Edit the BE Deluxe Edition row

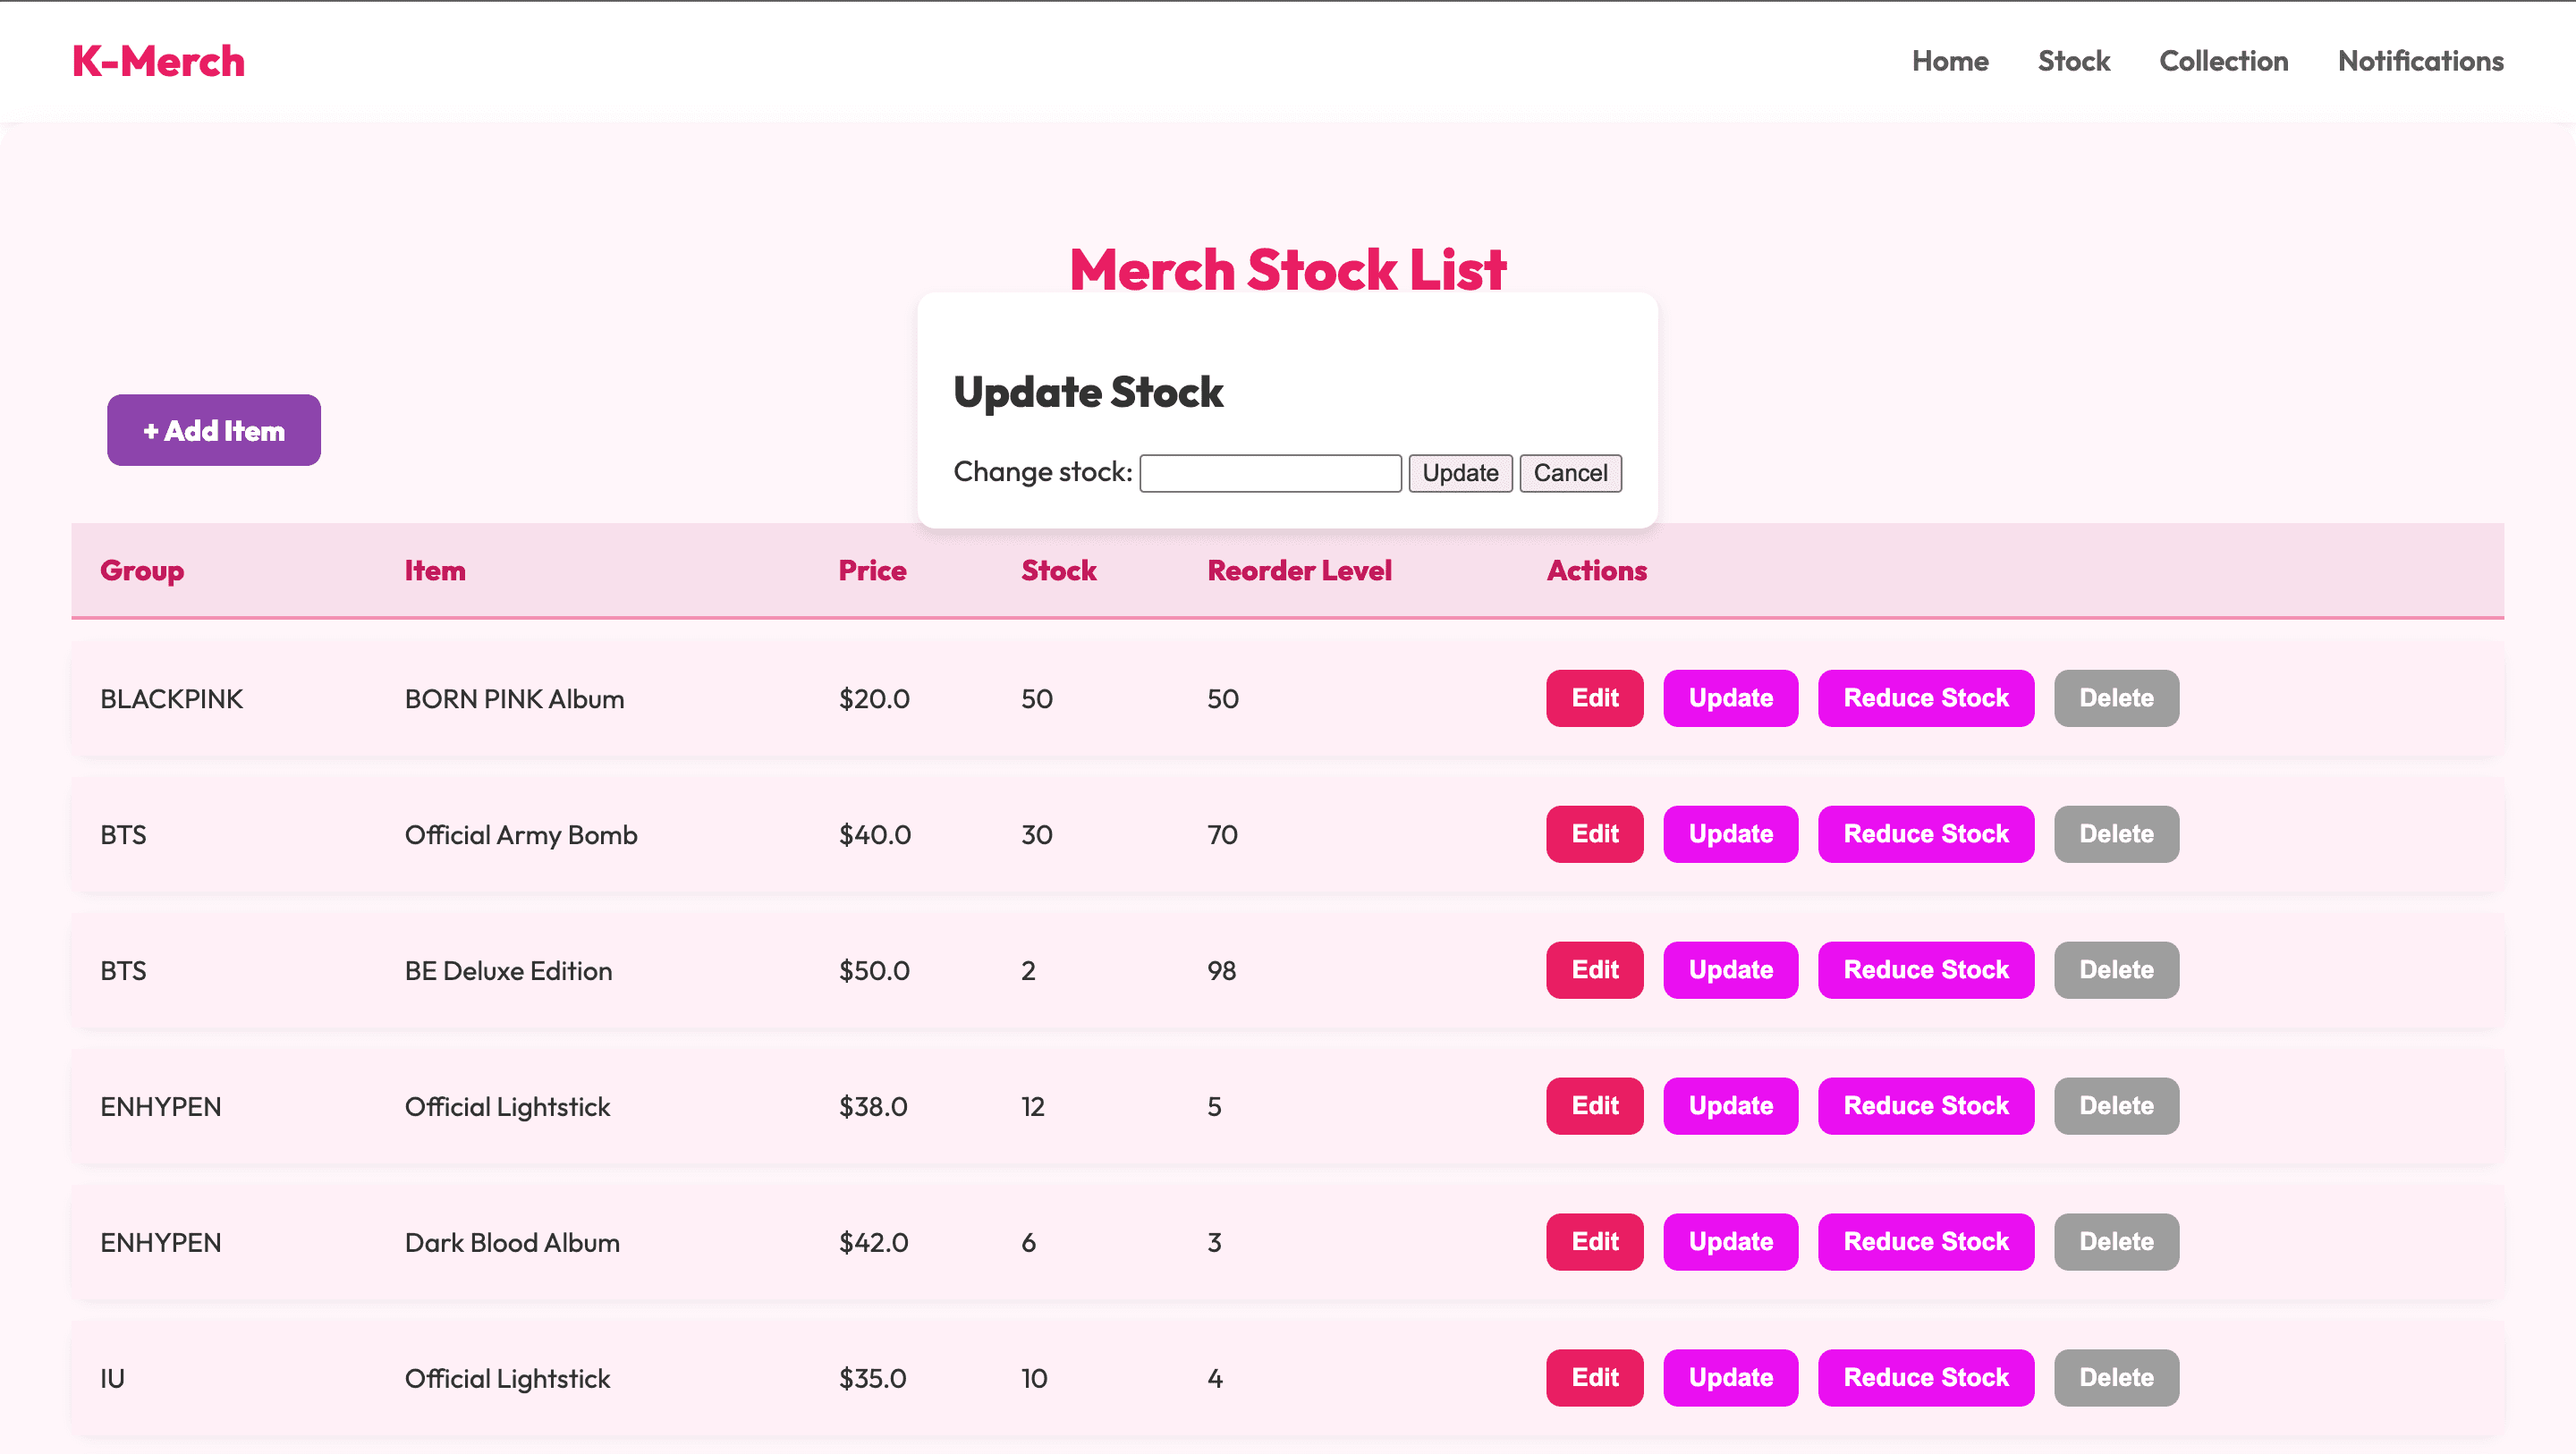coord(1594,970)
